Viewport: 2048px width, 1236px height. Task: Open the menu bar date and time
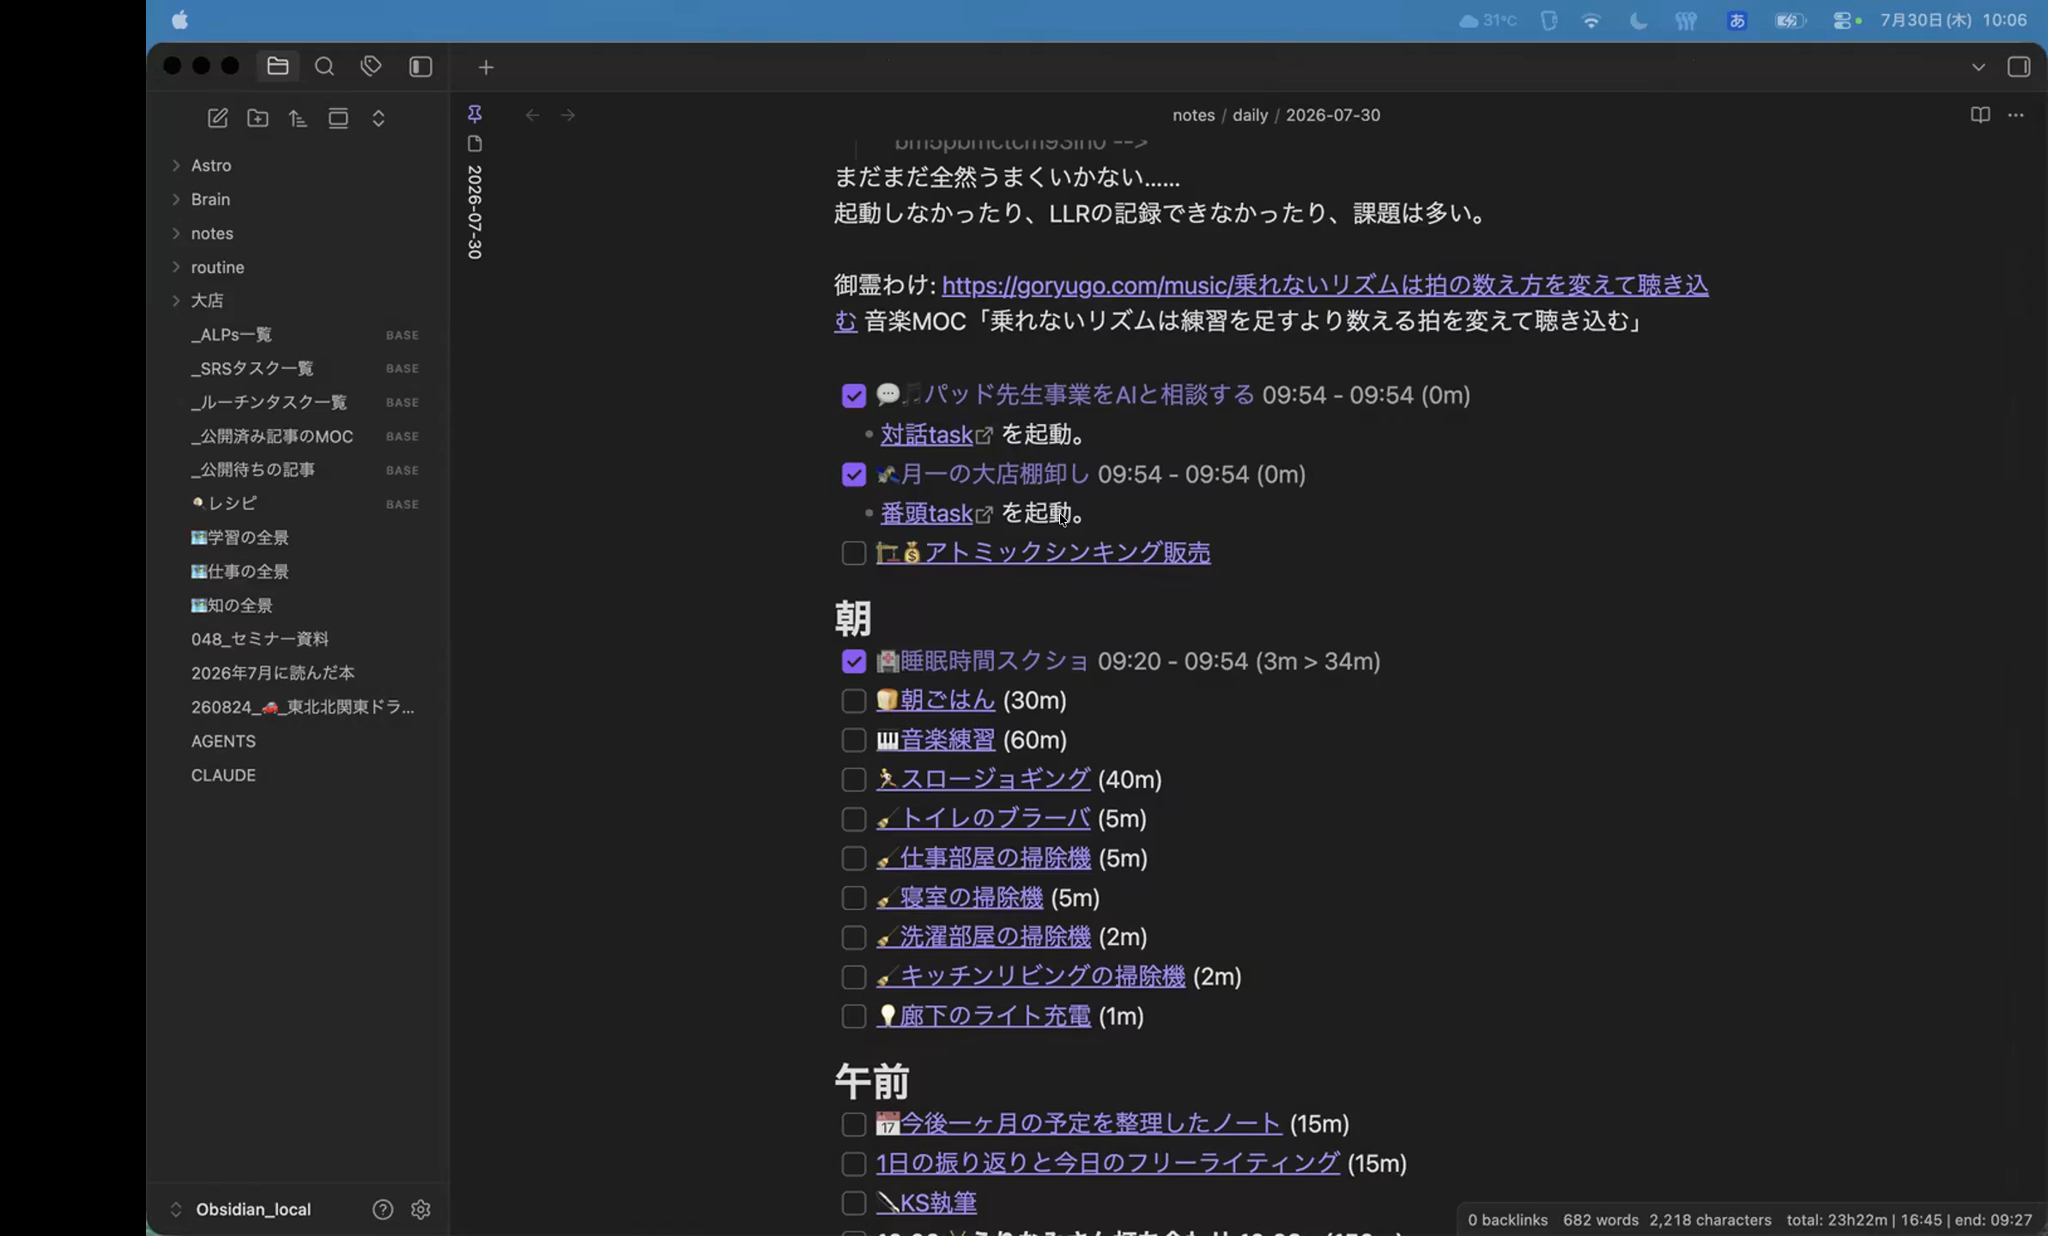(1953, 20)
